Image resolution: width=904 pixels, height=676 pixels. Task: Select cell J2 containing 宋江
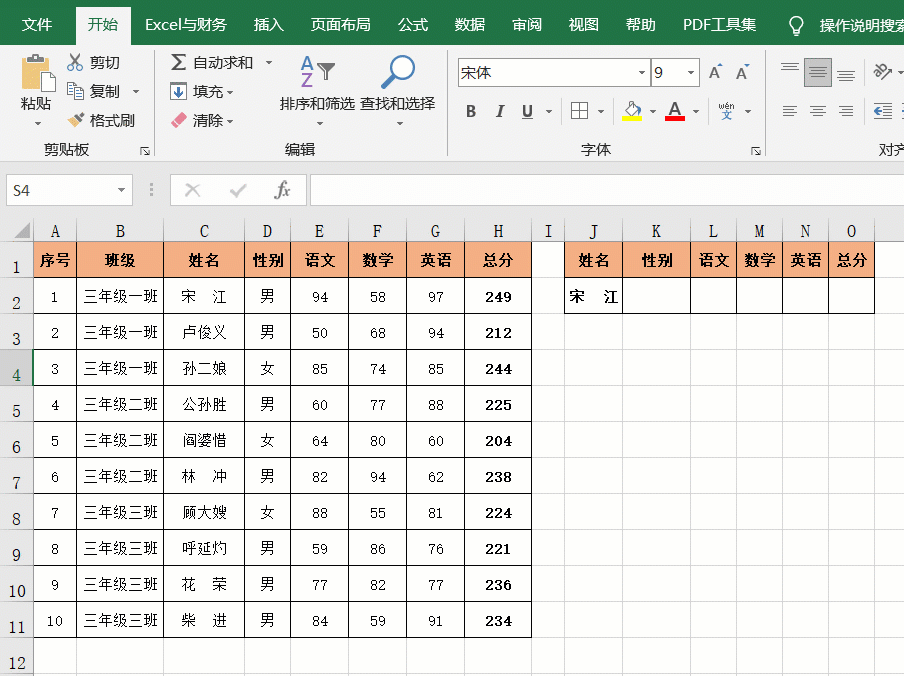[x=593, y=296]
